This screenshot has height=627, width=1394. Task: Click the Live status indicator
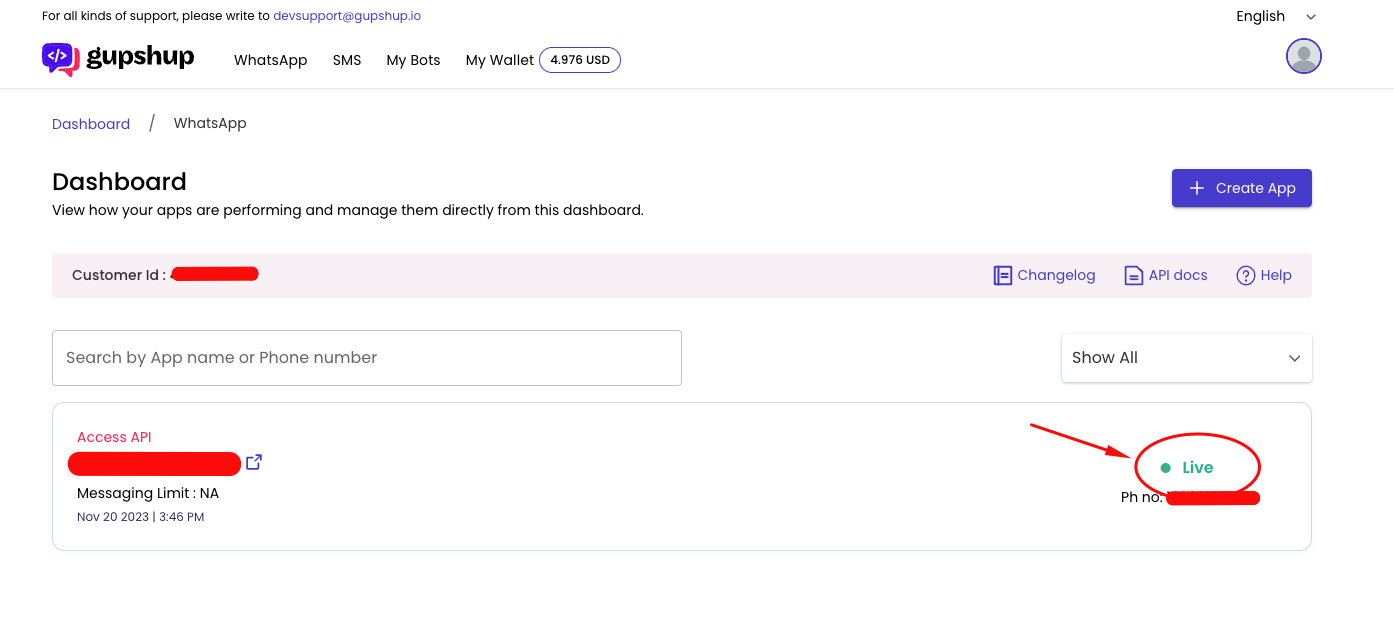coord(1187,467)
